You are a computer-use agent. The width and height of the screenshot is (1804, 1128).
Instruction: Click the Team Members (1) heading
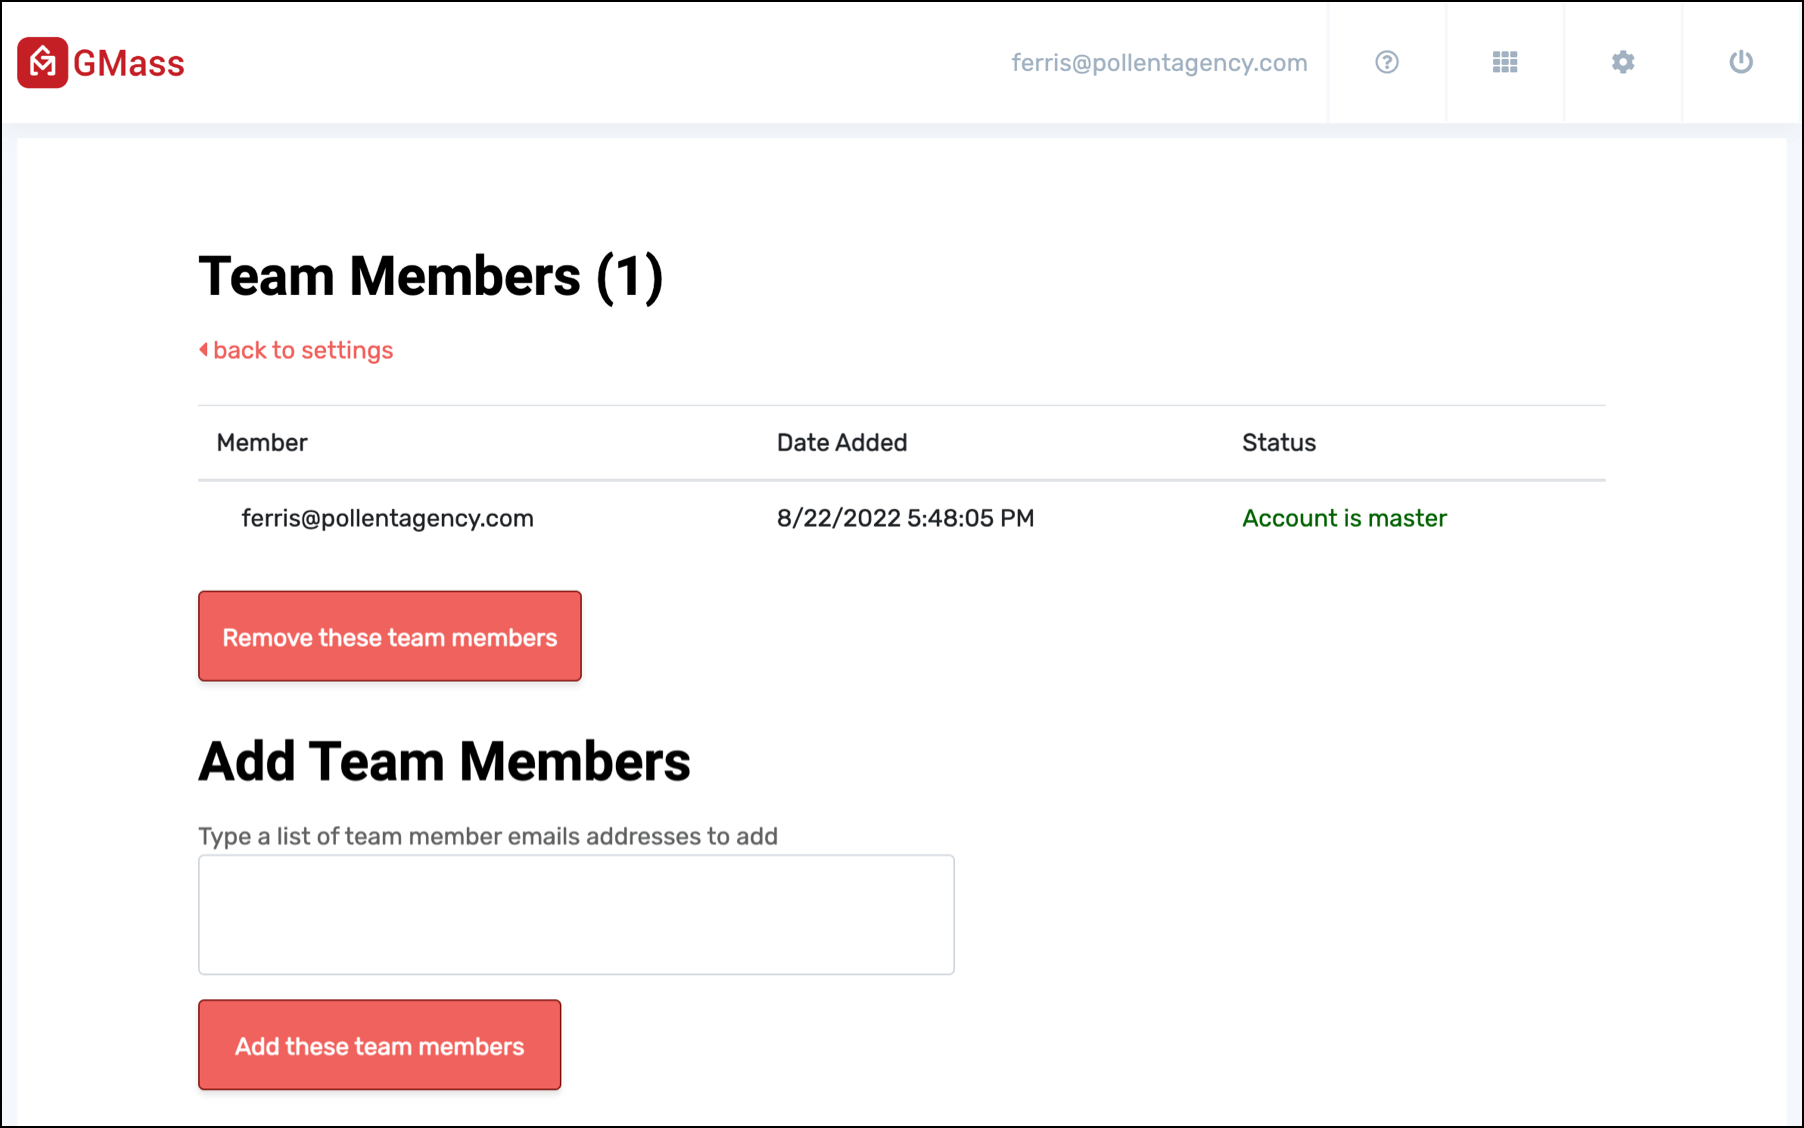[x=431, y=276]
